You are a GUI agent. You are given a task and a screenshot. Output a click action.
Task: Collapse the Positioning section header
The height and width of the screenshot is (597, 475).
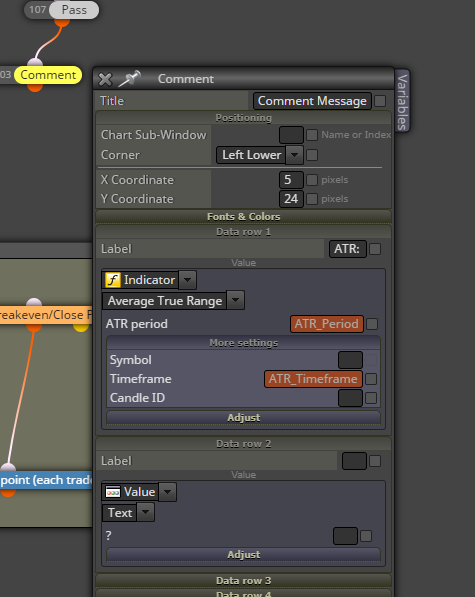pos(244,118)
